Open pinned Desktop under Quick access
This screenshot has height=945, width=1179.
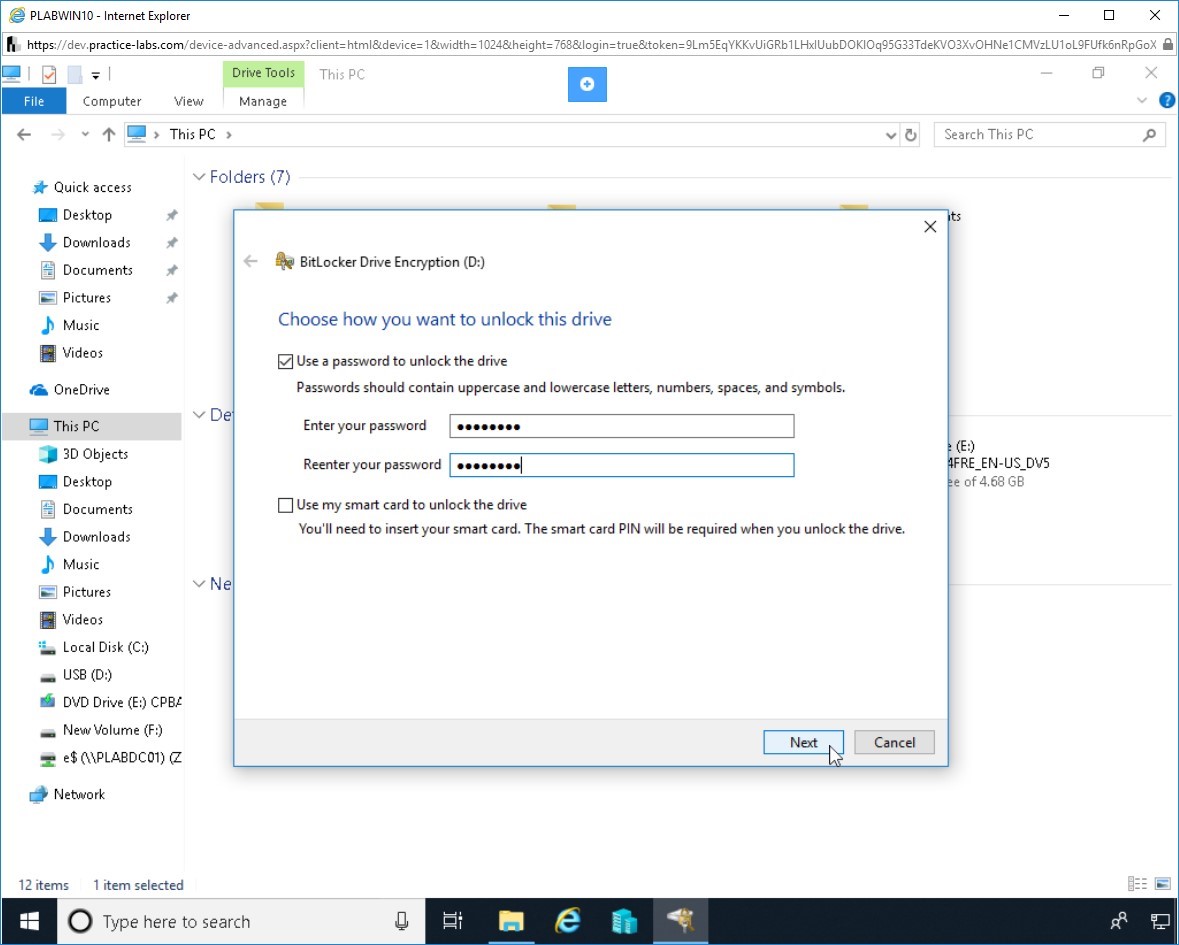tap(86, 215)
